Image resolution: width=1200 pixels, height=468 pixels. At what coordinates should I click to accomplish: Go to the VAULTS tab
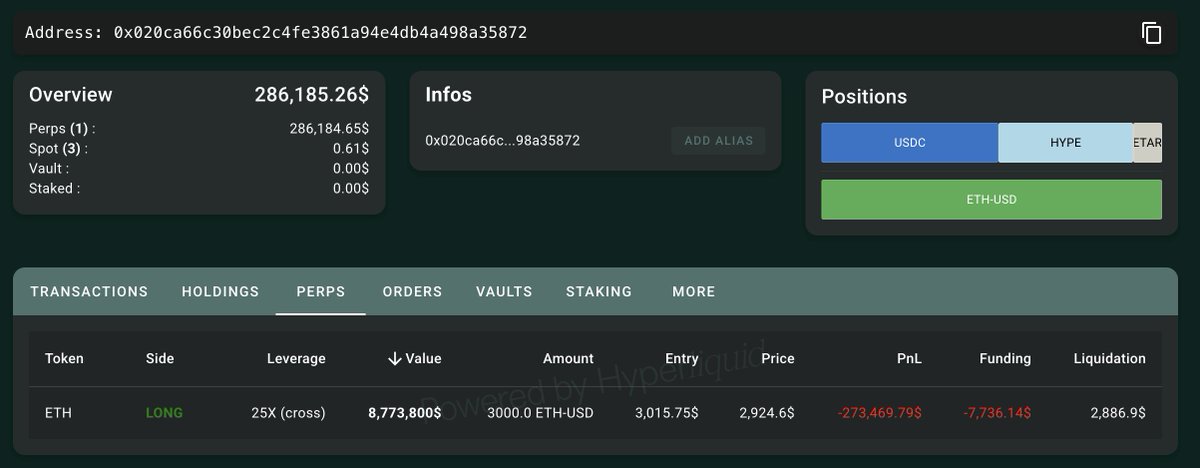tap(504, 292)
